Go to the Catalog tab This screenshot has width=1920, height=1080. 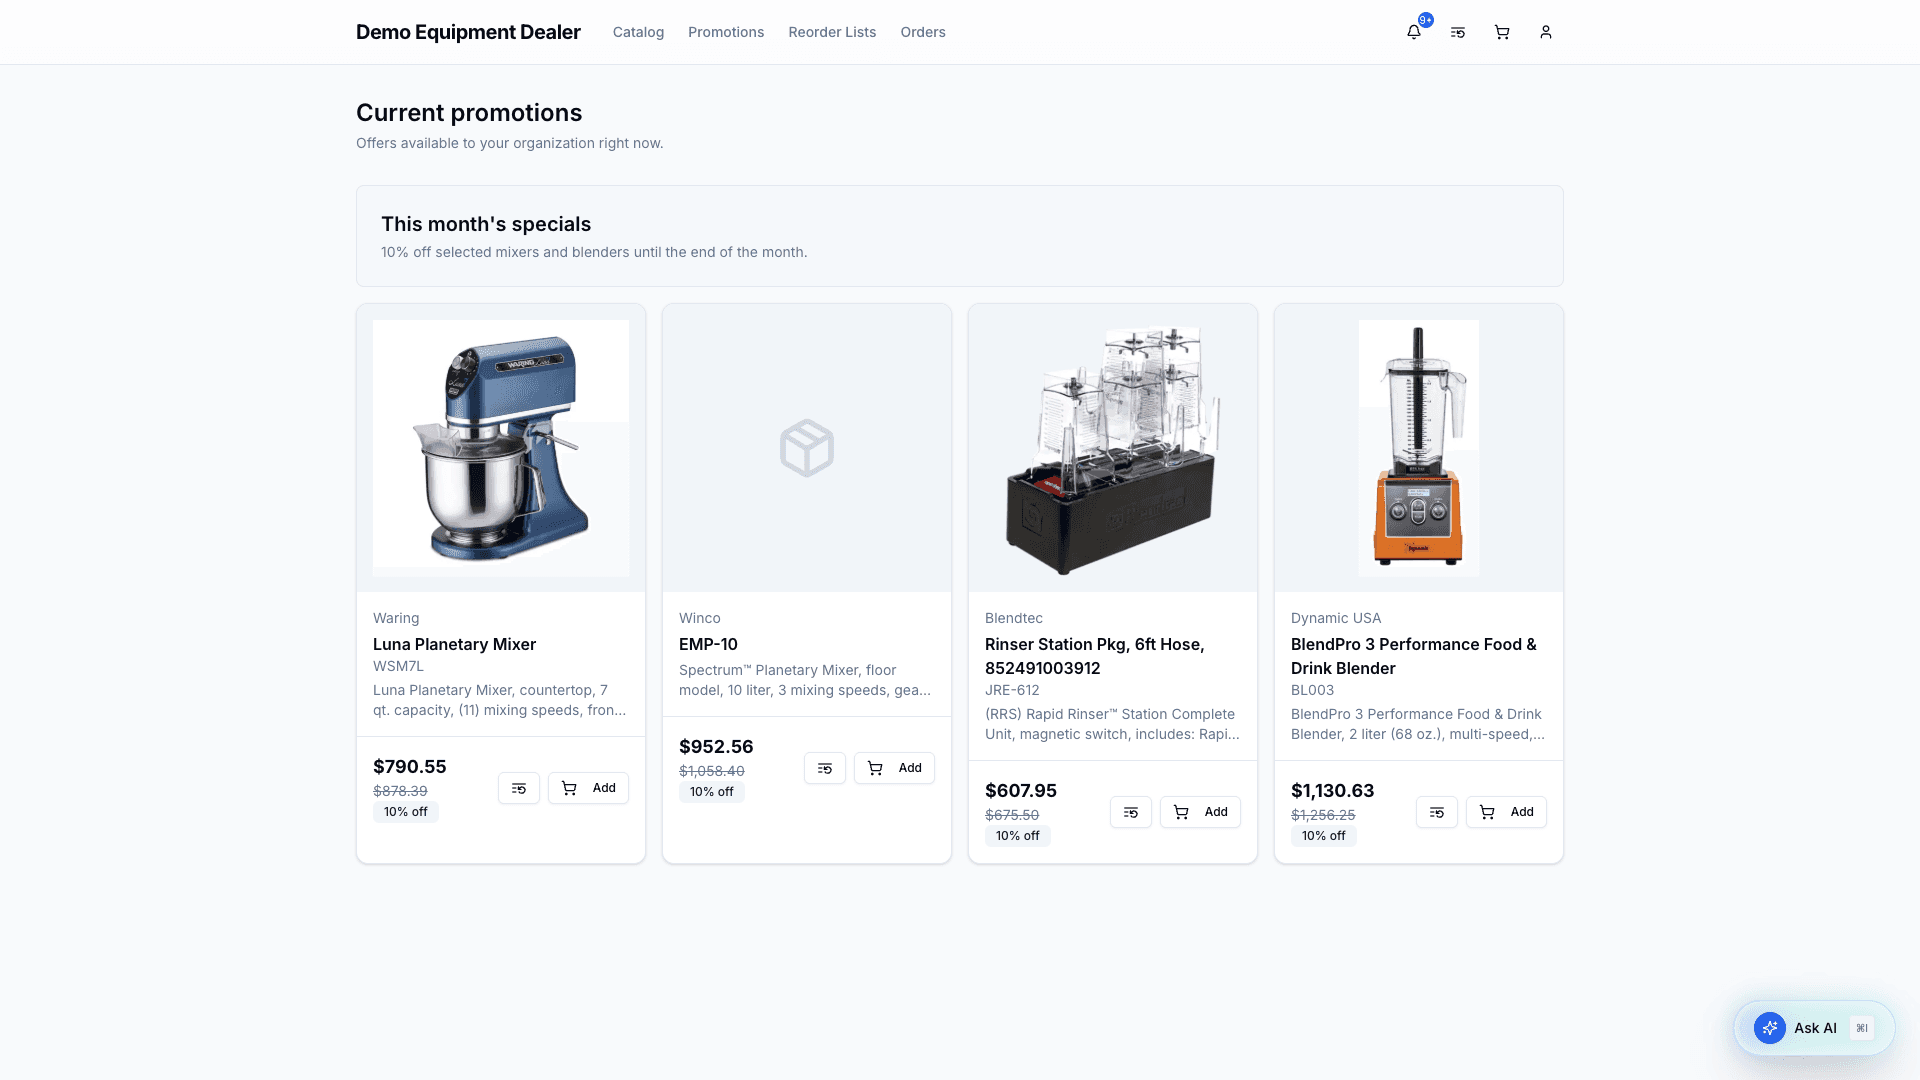638,32
